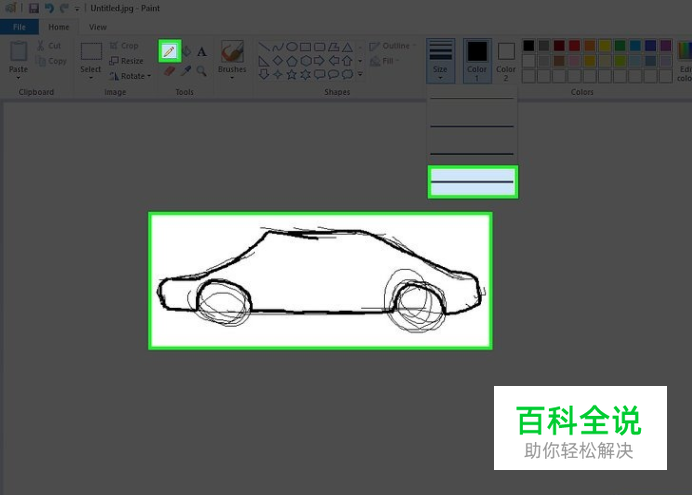Click the Paste clipboard button
This screenshot has height=495, width=692.
(19, 57)
